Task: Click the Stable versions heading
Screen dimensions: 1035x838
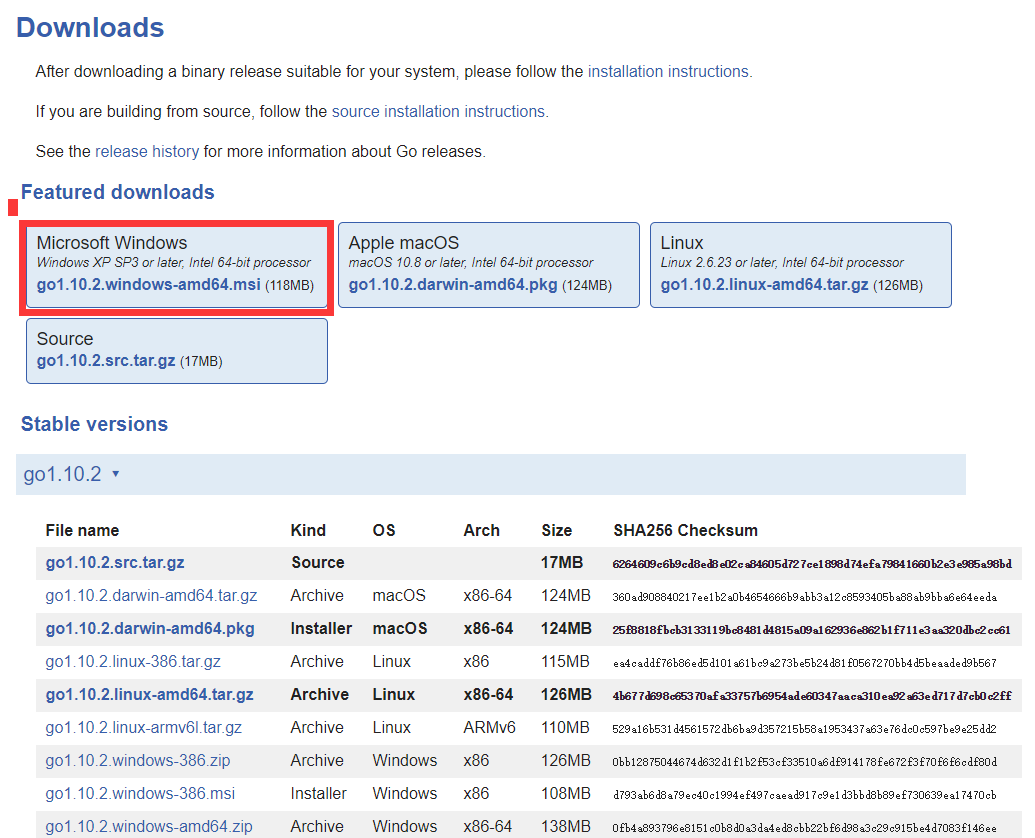Action: 94,424
